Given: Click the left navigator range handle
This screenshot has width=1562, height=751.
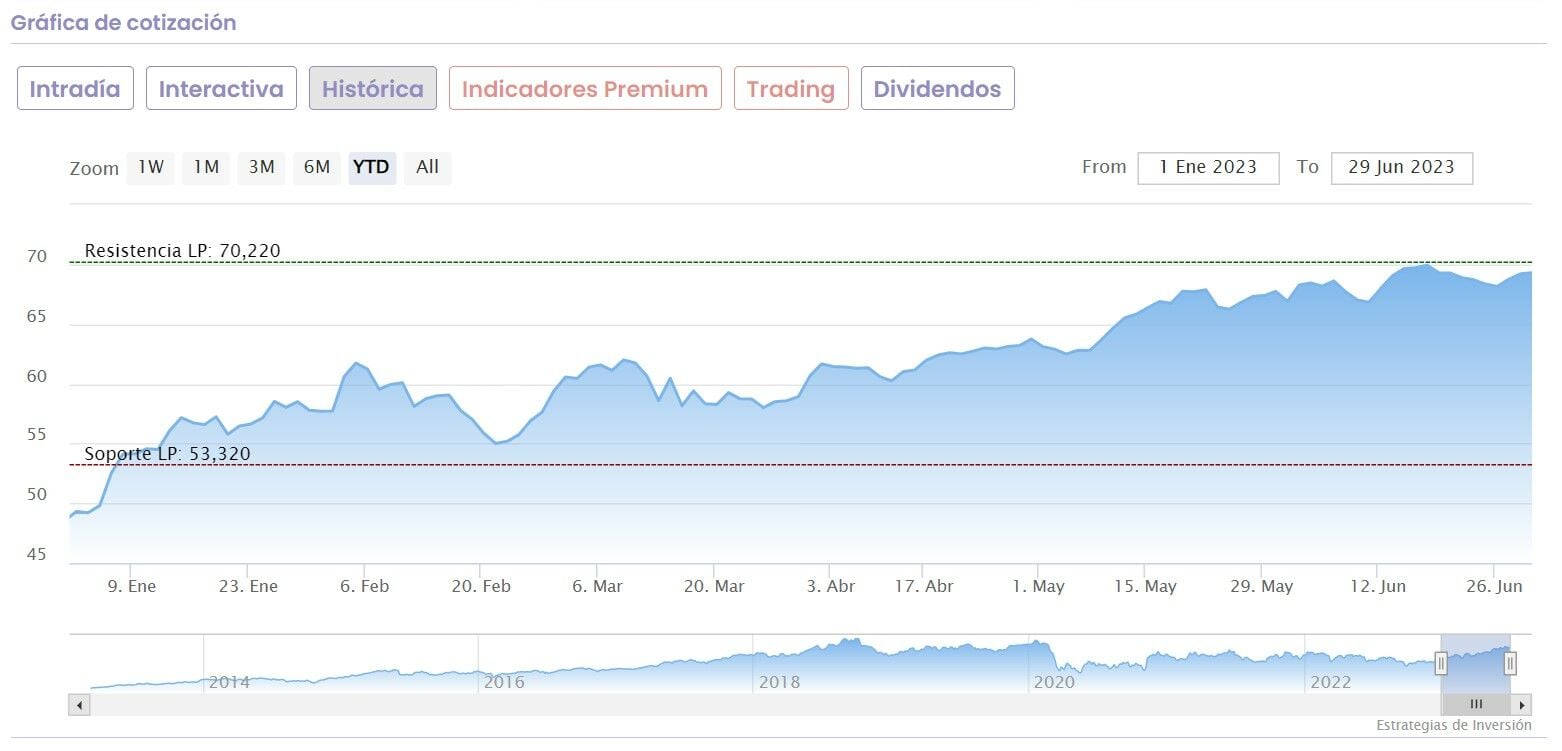Looking at the screenshot, I should pyautogui.click(x=1441, y=663).
